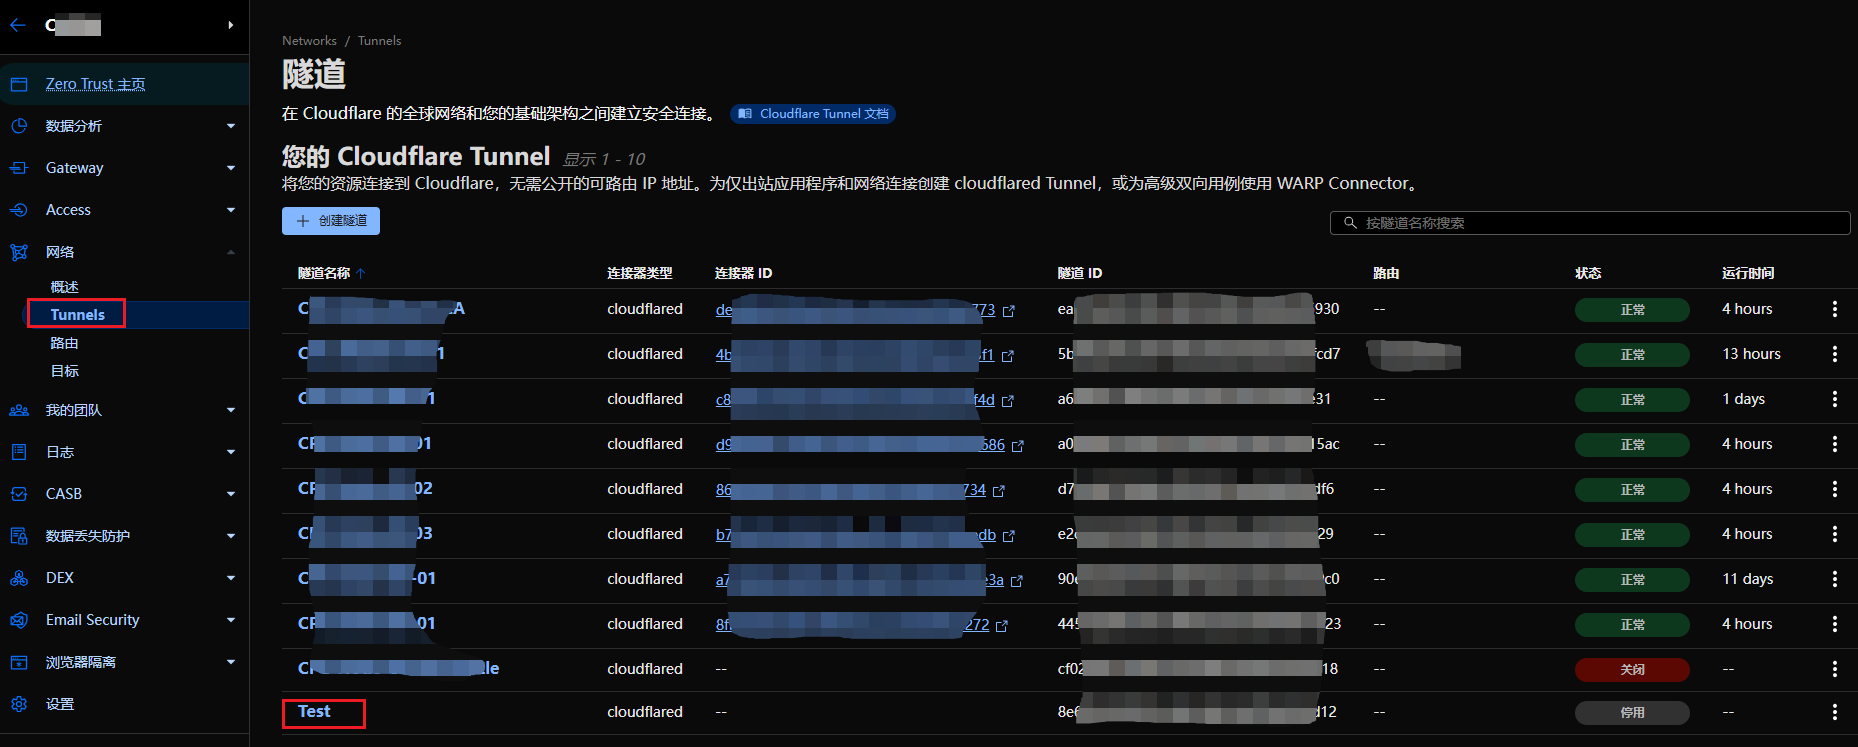Screen dimensions: 1858x747
Task: Expand the 浏览器隔离 chevron
Action: click(x=231, y=662)
